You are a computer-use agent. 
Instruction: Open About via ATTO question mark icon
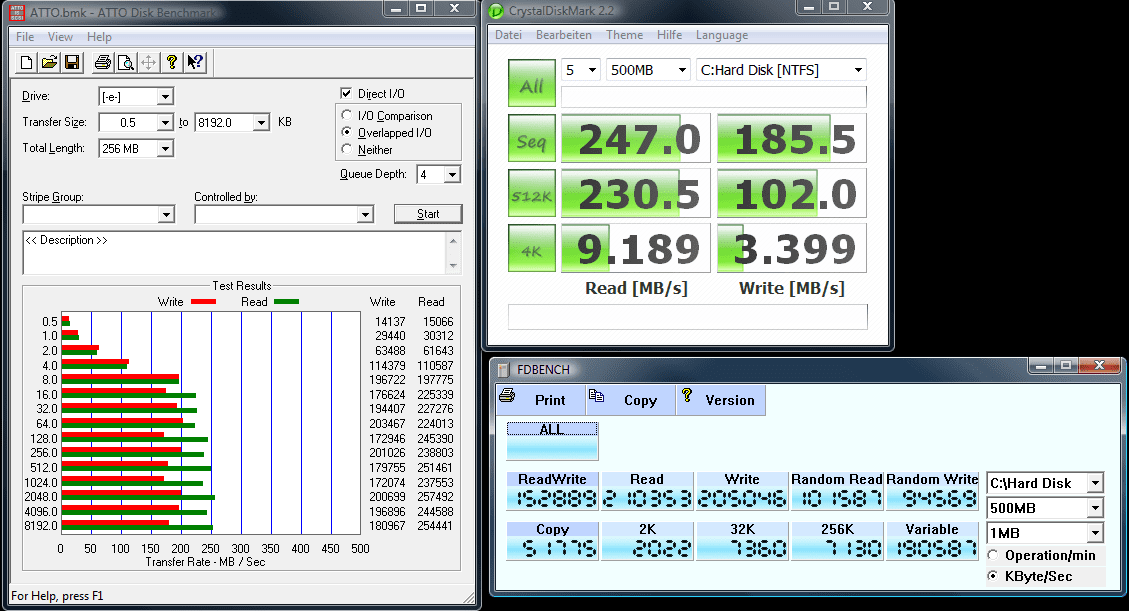pos(171,63)
